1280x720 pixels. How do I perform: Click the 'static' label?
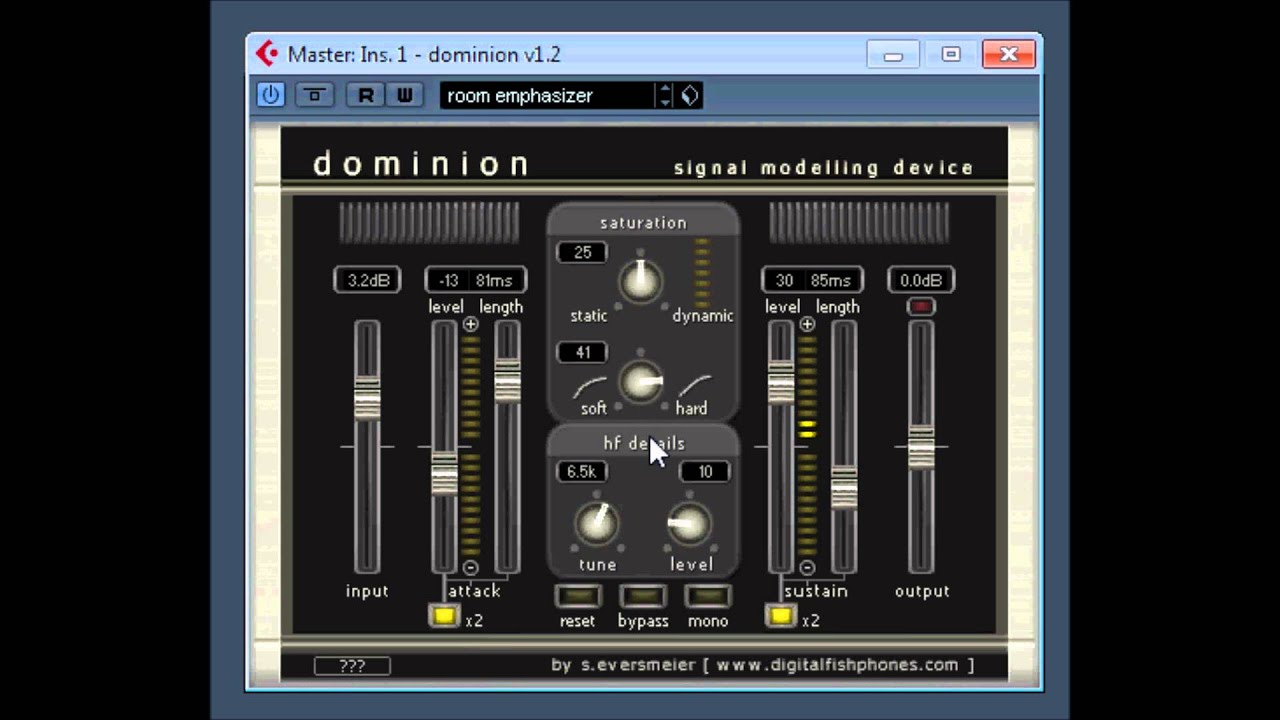(589, 316)
